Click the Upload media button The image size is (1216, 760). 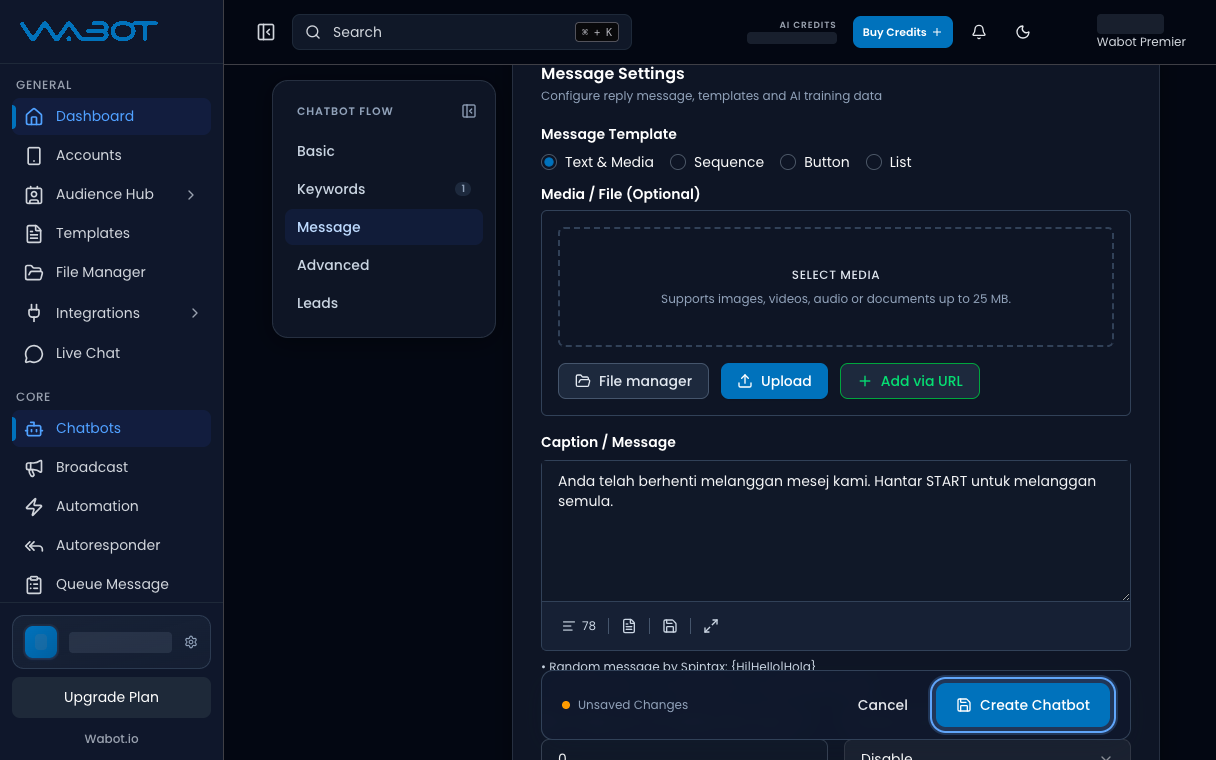774,381
